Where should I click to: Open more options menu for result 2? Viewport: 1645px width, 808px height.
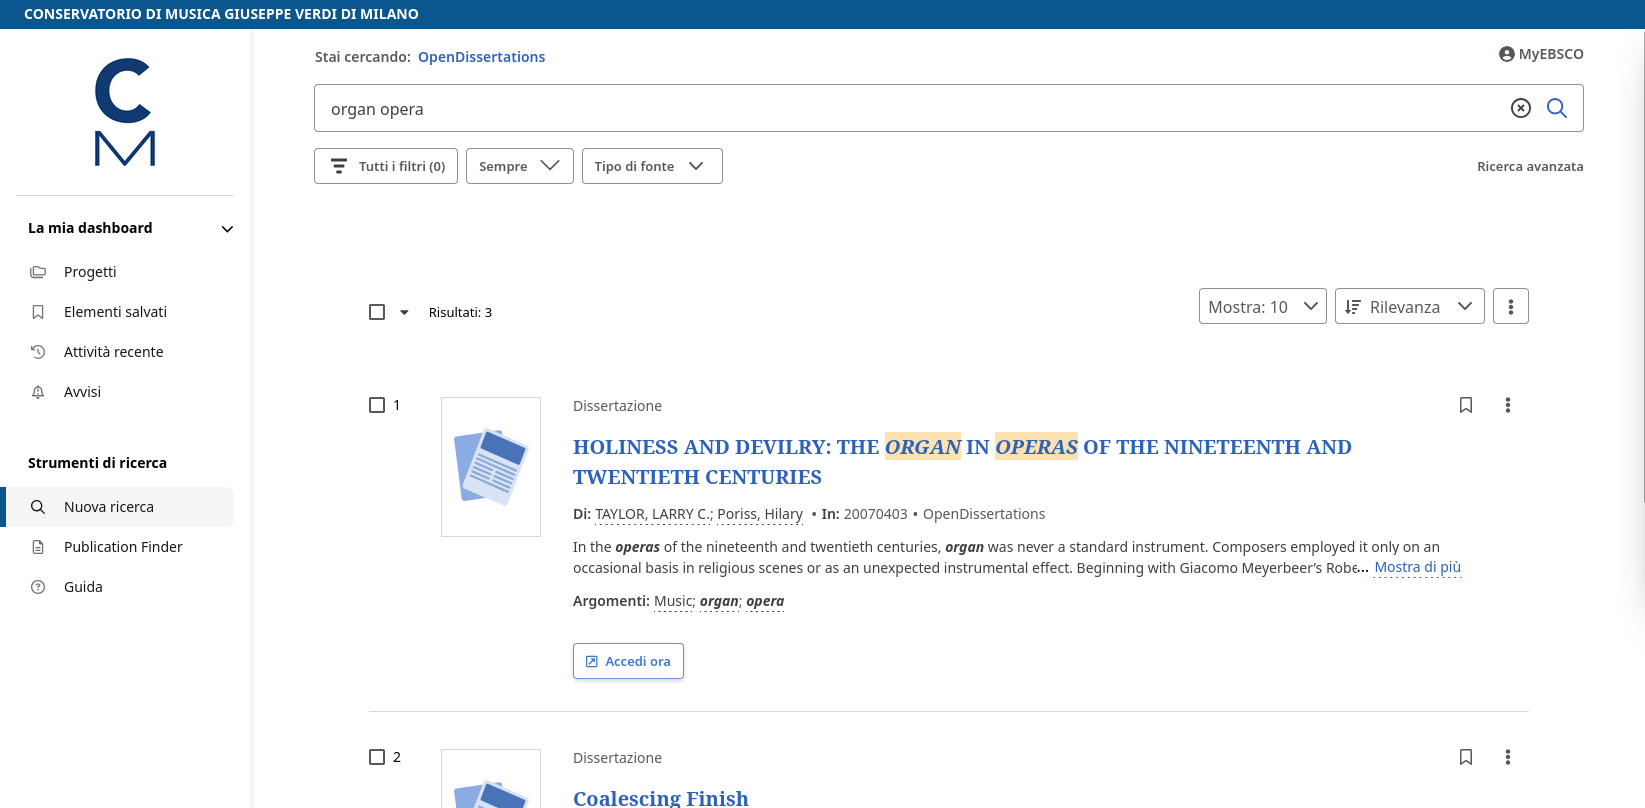pos(1508,757)
